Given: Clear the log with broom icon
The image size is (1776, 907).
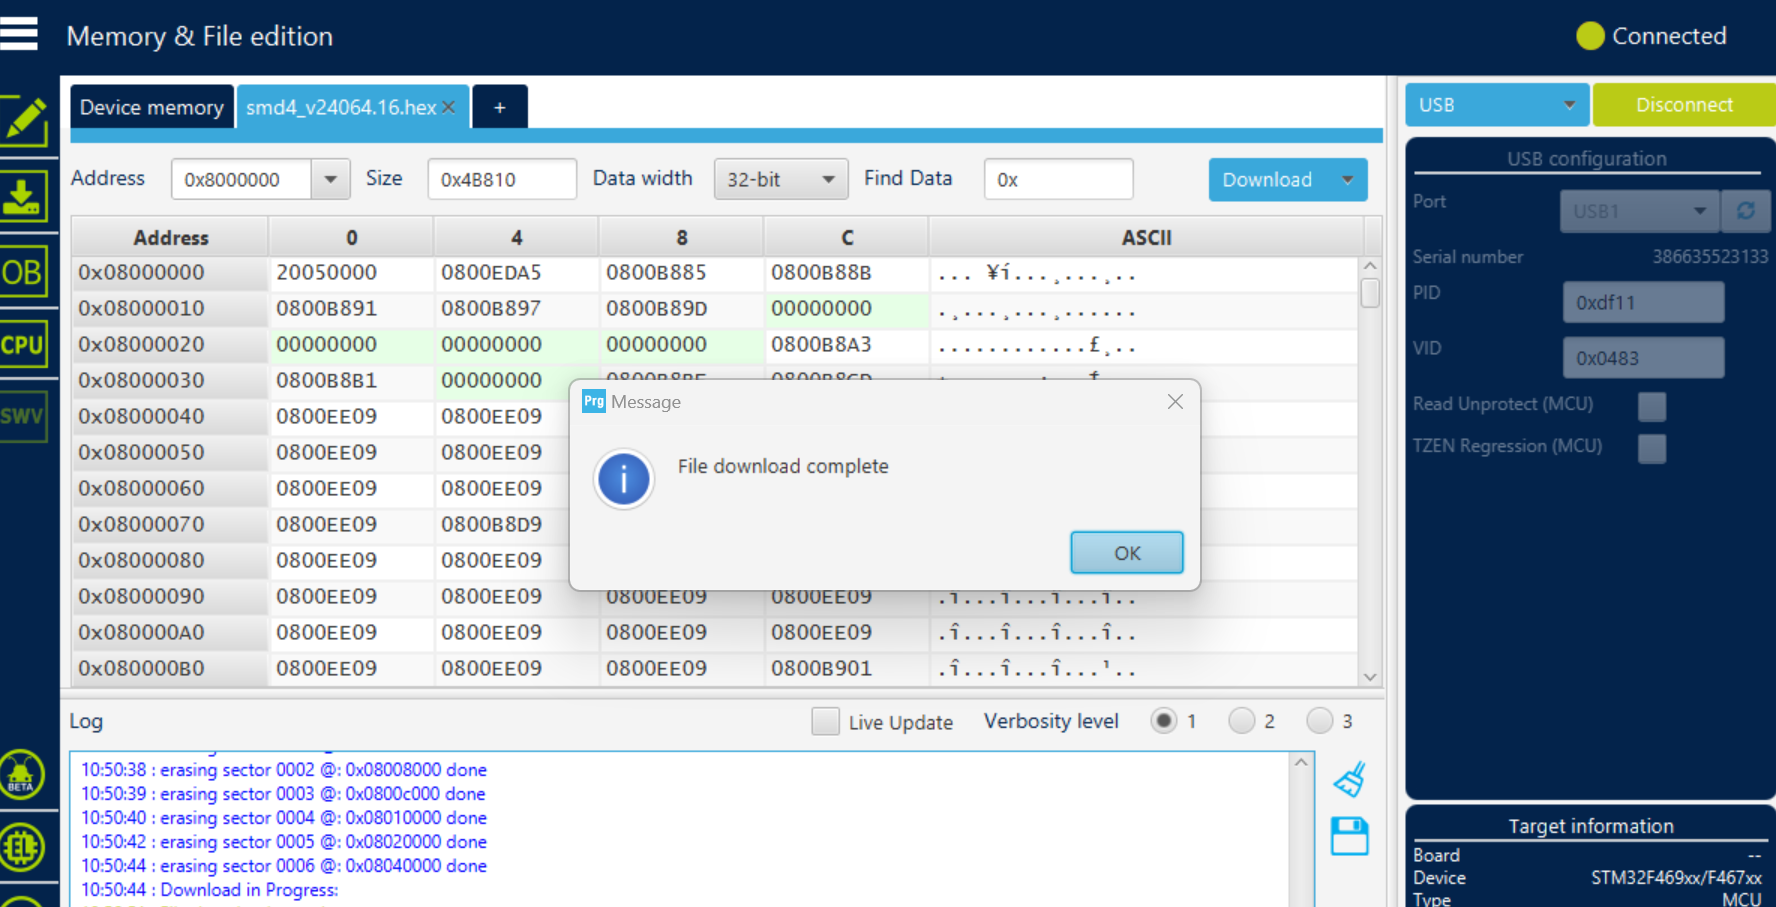Looking at the screenshot, I should tap(1350, 779).
